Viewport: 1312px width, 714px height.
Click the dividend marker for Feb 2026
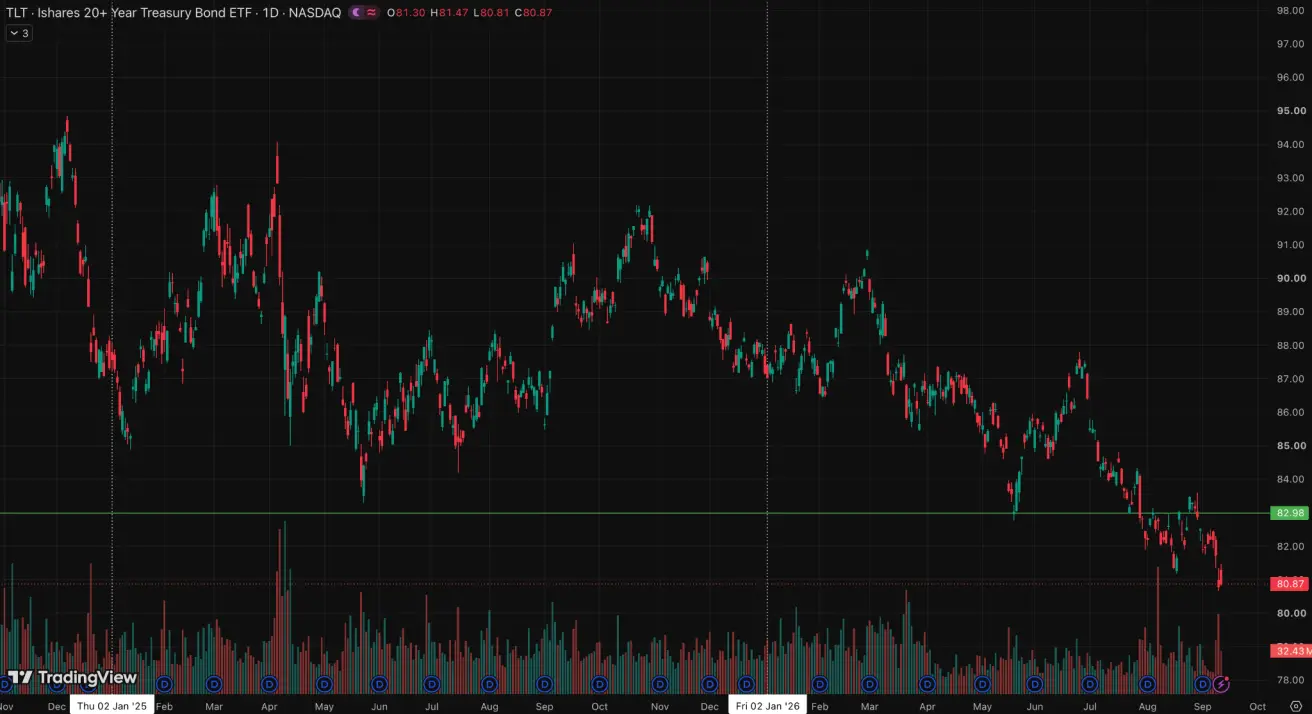820,684
